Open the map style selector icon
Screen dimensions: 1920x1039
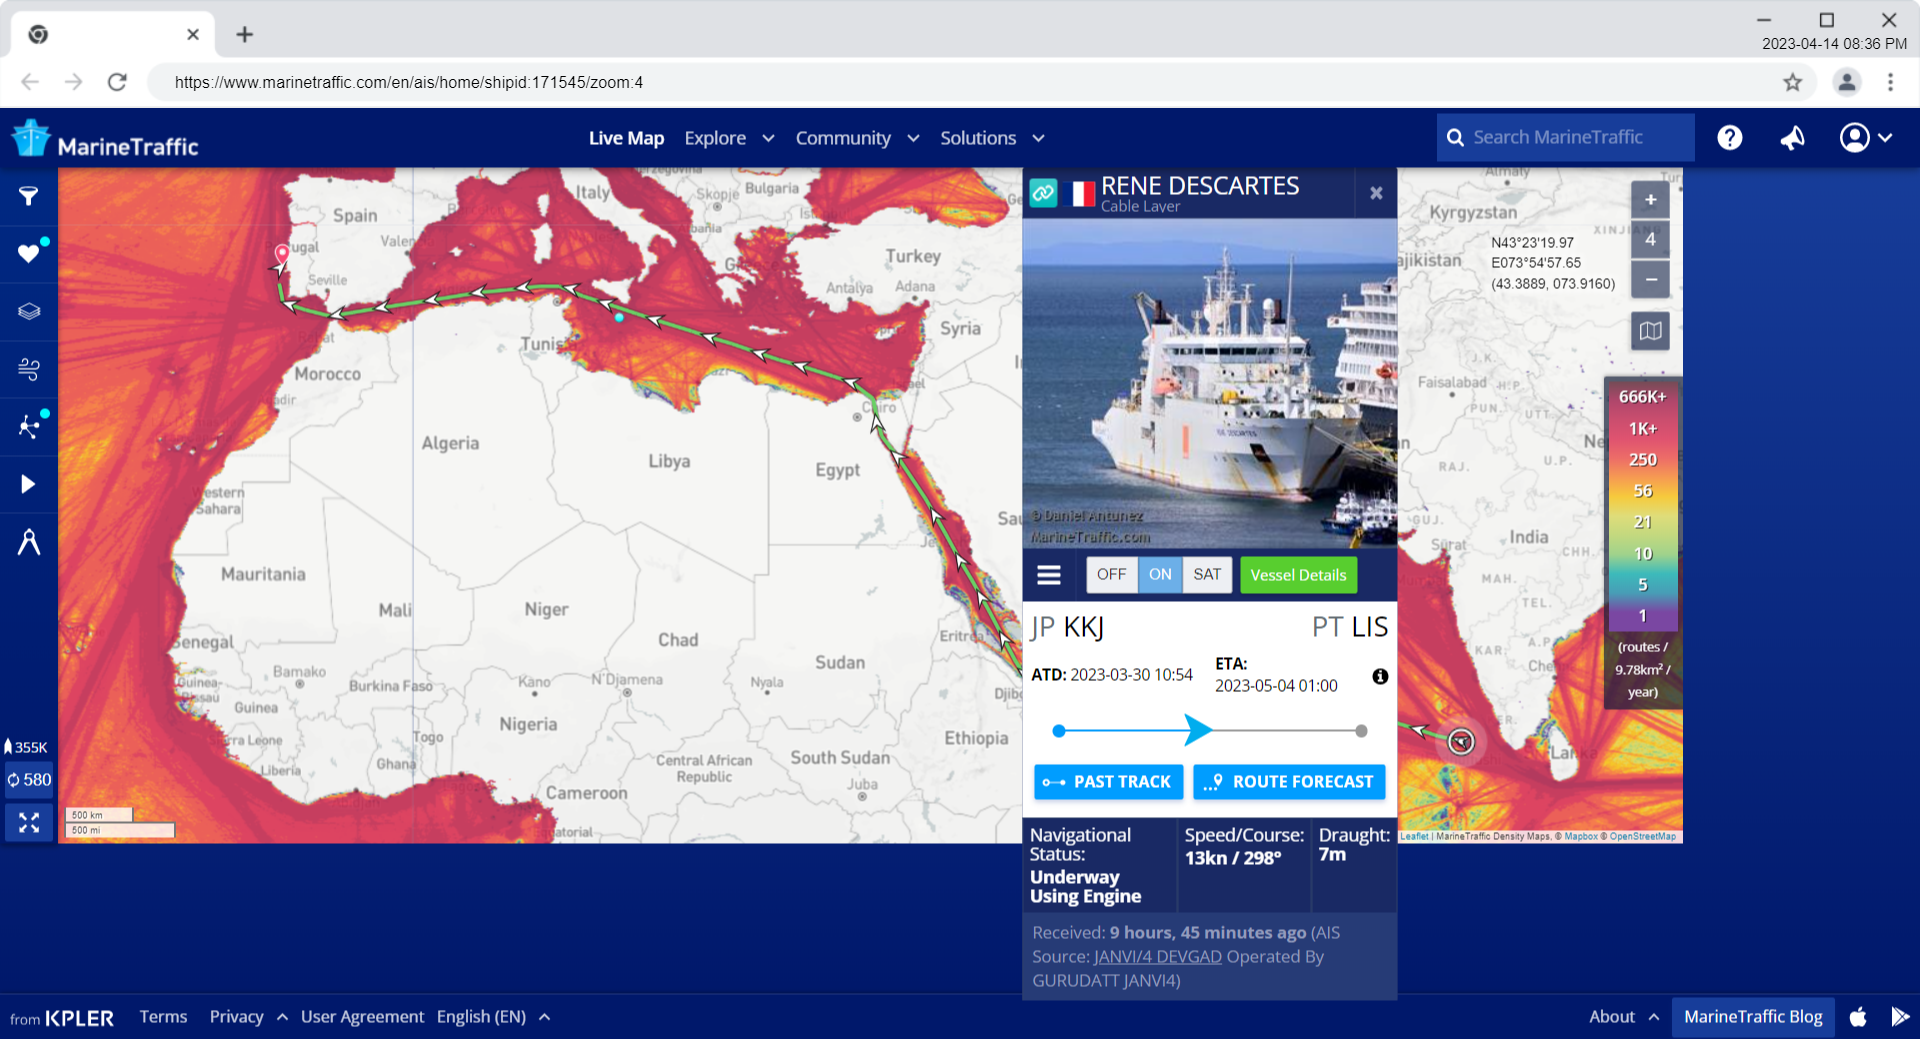click(x=1651, y=331)
